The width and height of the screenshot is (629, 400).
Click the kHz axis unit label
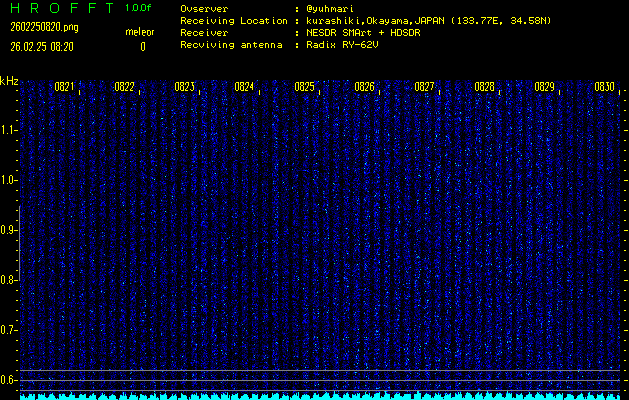point(9,80)
